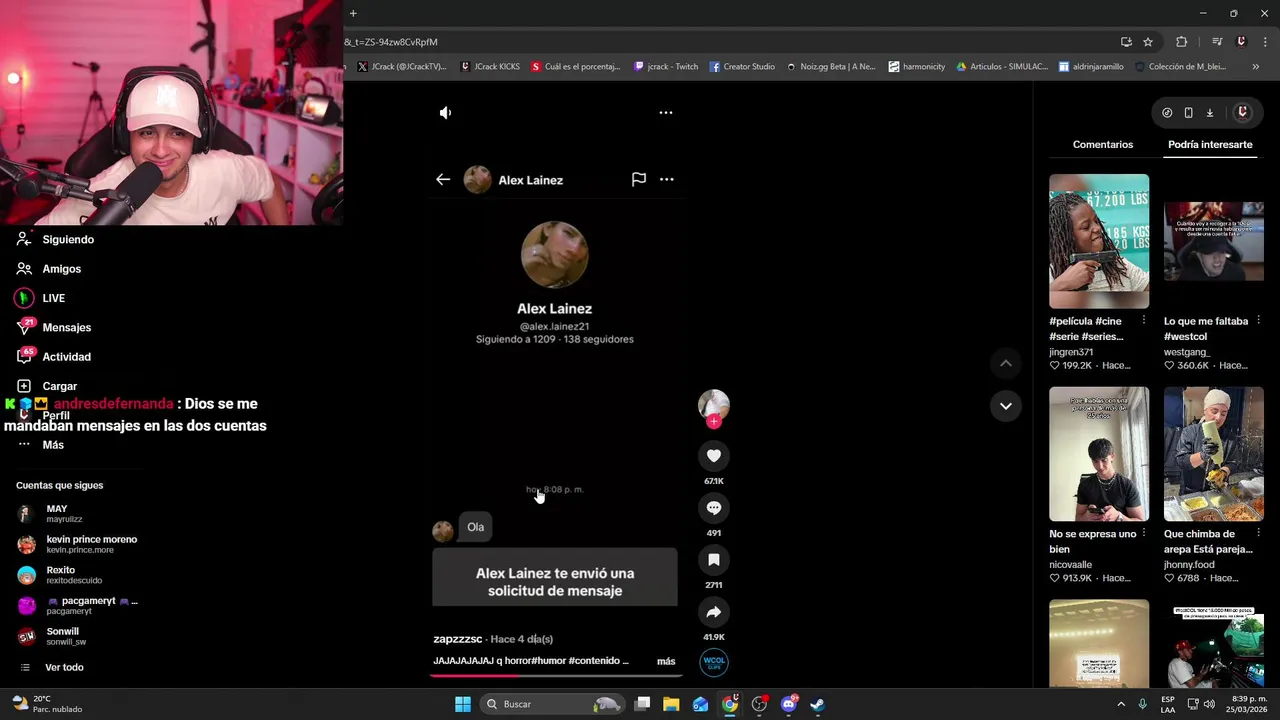Open jingren371 película video thumbnail
Screen dimensions: 1280x720
tap(1099, 241)
